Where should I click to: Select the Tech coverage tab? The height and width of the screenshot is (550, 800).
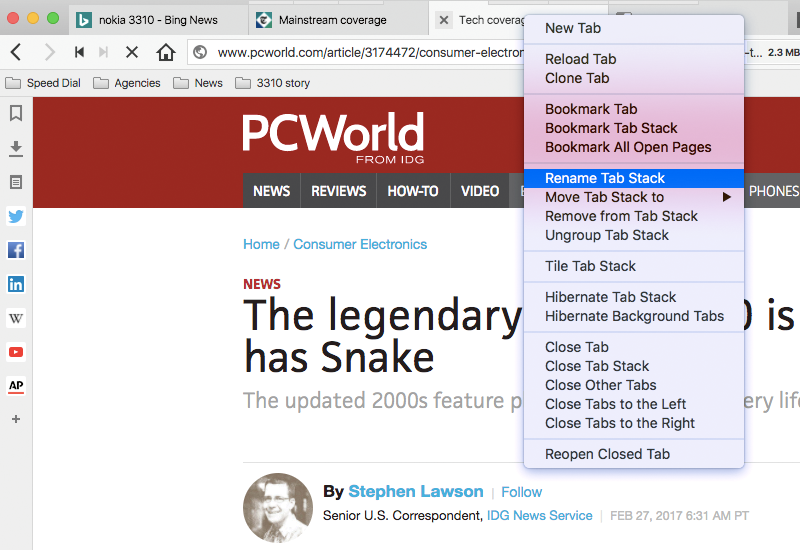point(491,20)
